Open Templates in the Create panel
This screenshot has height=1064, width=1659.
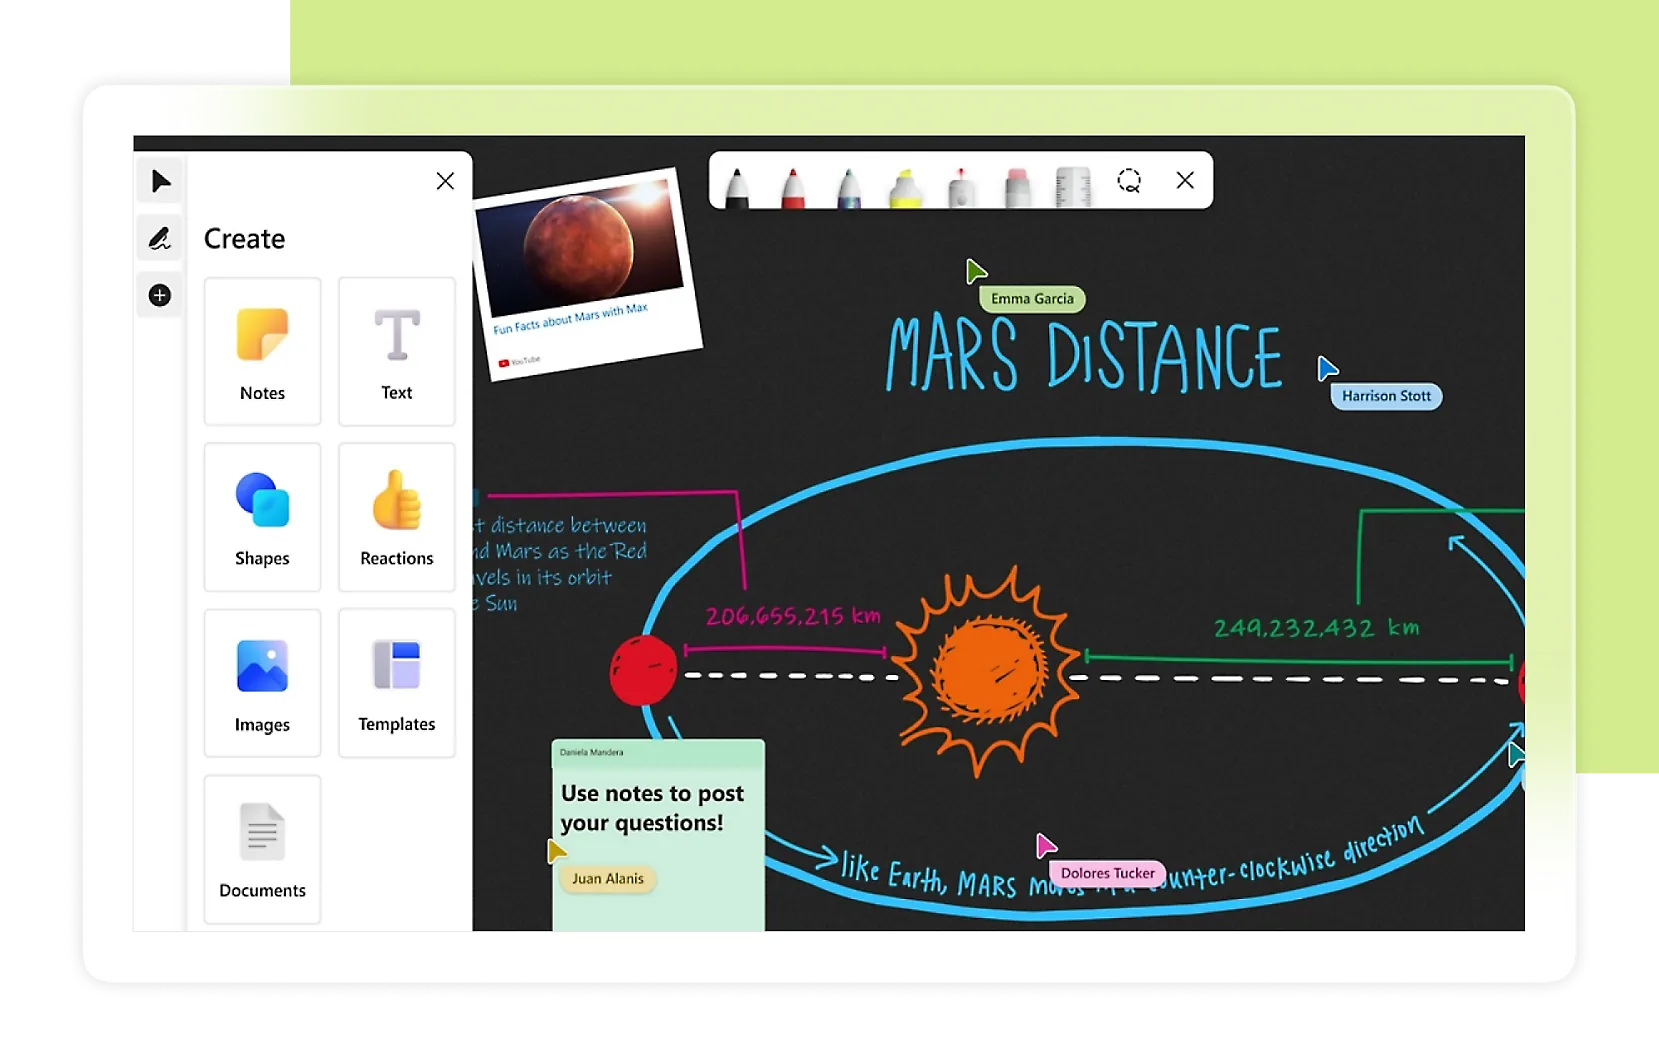tap(397, 683)
